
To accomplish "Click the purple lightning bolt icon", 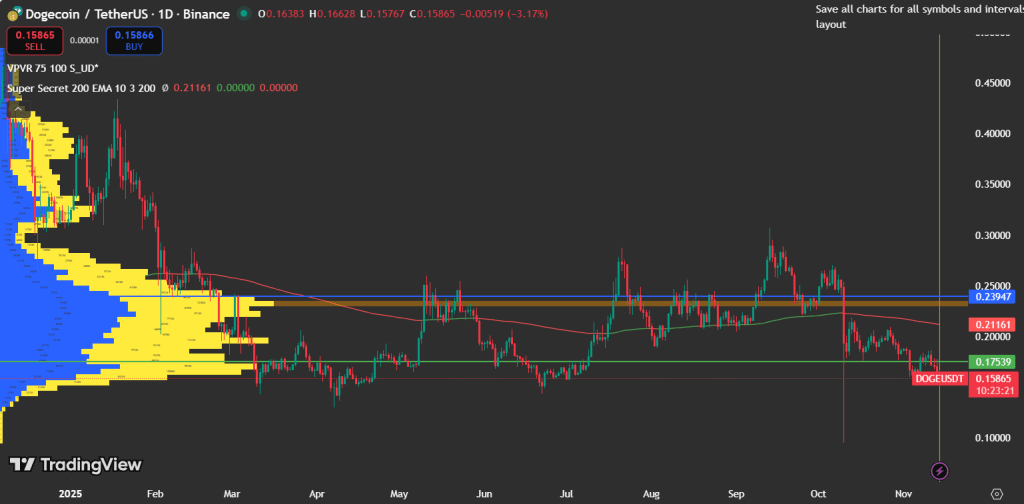I will (939, 470).
